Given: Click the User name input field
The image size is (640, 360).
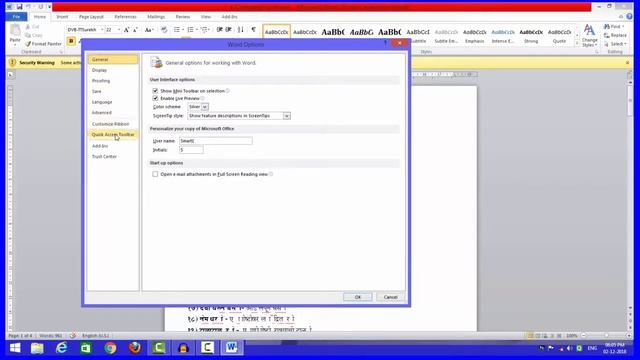Looking at the screenshot, I should tap(216, 141).
